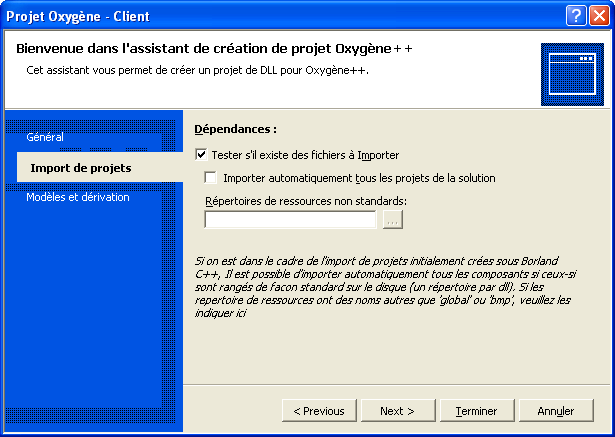Viewport: 615px width, 437px height.
Task: Click the blue wizard window icon
Action: point(572,74)
